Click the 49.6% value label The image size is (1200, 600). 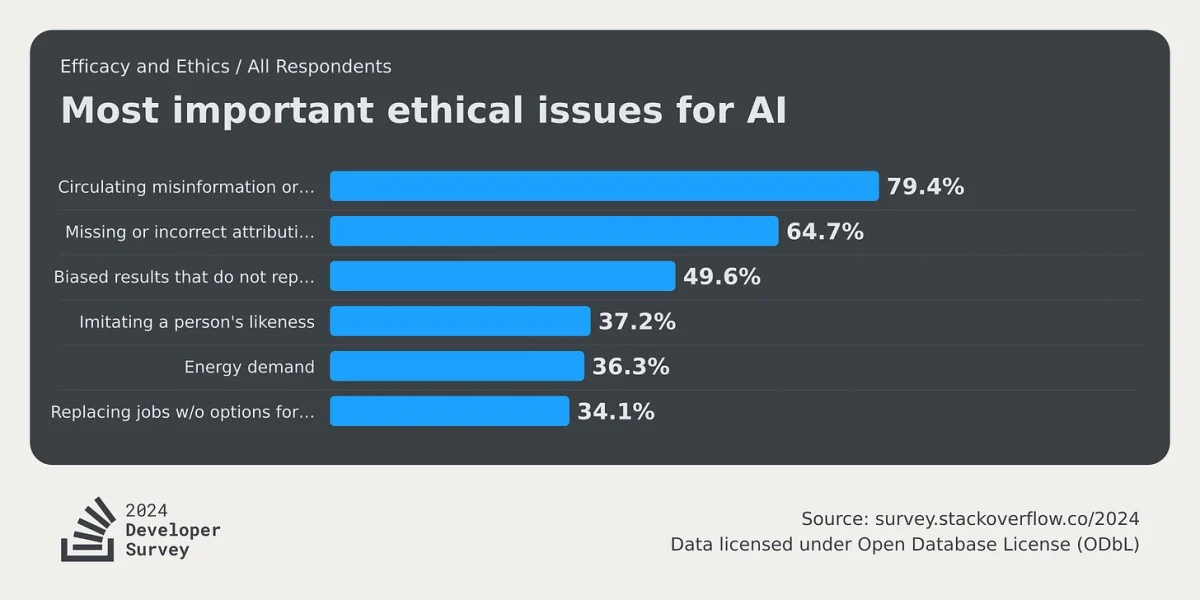[x=722, y=276]
